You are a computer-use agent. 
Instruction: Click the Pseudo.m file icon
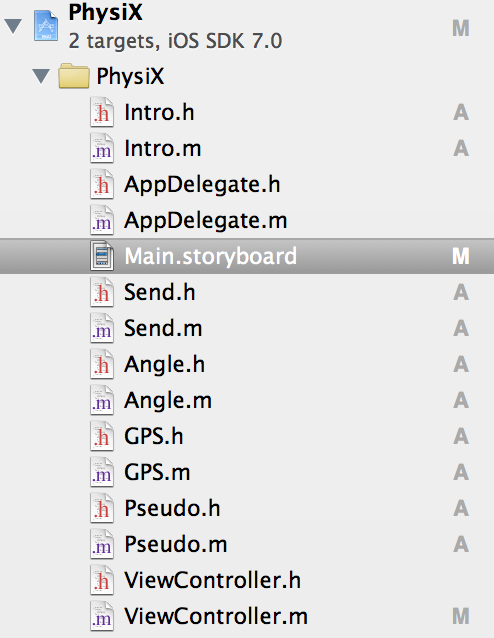(102, 544)
